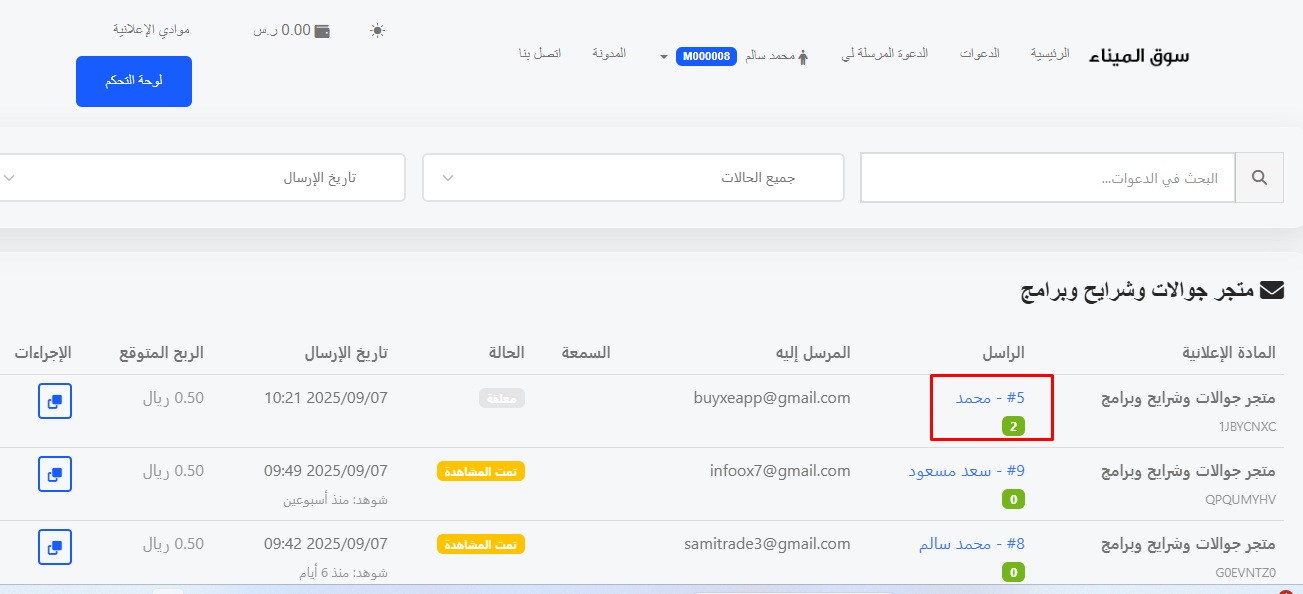Open الدعوة المرسلة لي page
Screen dimensions: 1303x594
point(884,53)
